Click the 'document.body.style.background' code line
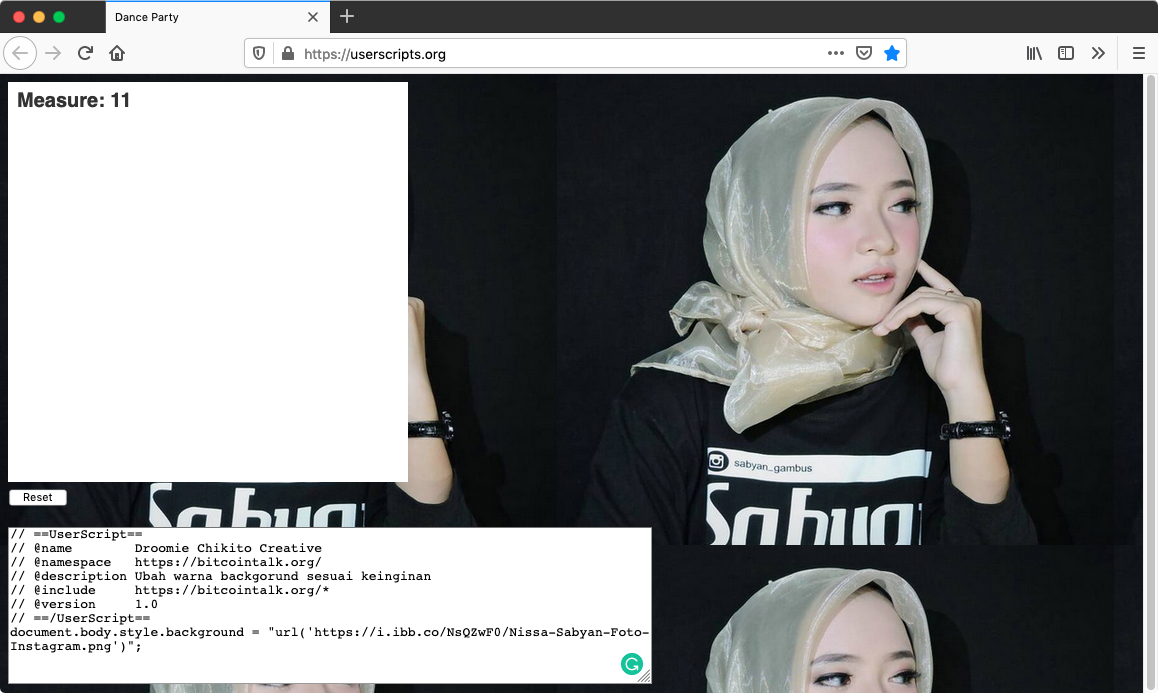The image size is (1158, 693). 329,639
